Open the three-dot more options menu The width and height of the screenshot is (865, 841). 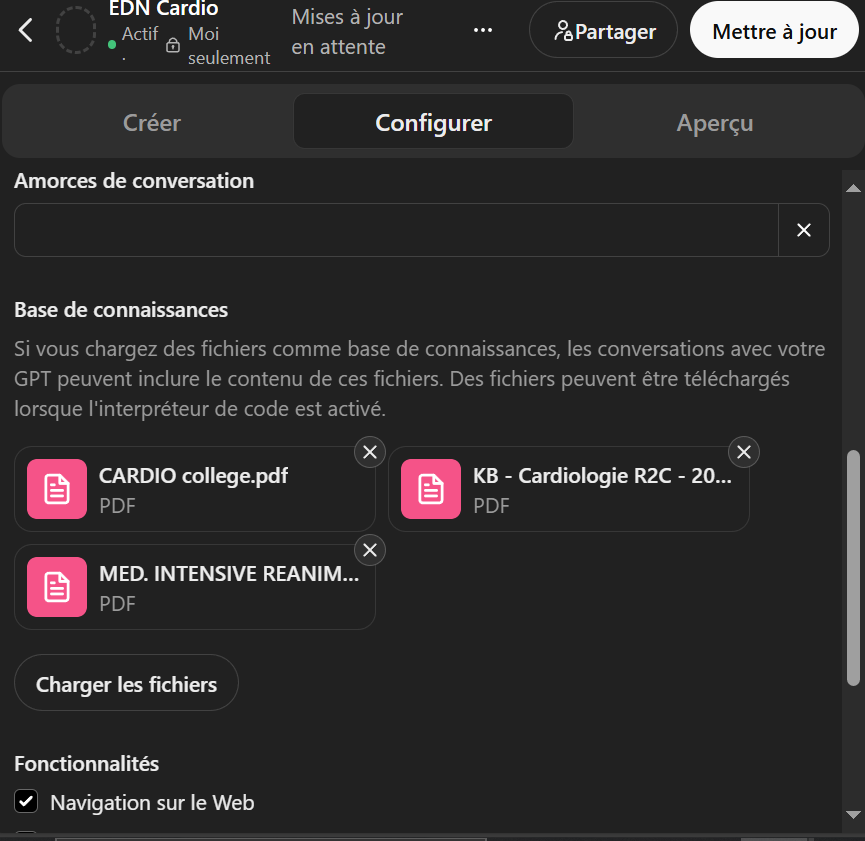click(483, 30)
